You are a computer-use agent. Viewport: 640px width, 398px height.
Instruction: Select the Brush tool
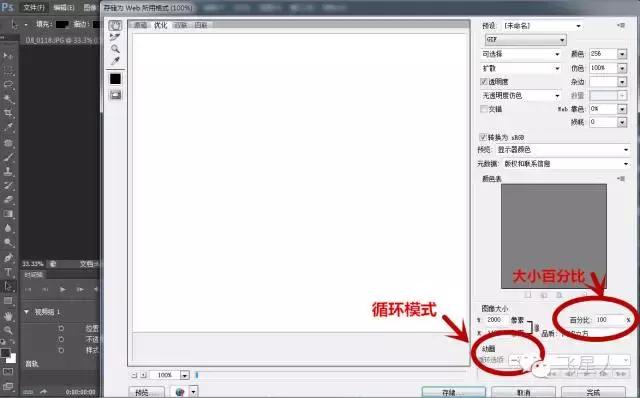[8, 157]
